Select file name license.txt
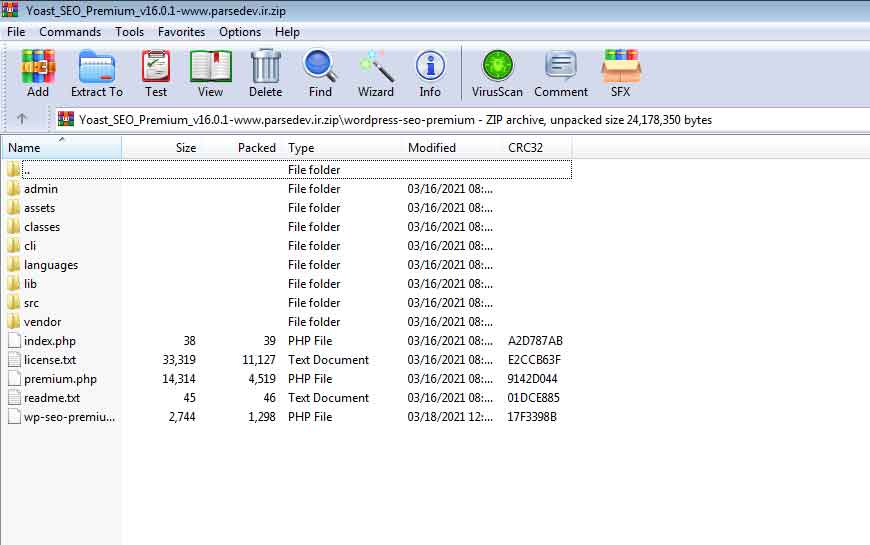The height and width of the screenshot is (545, 870). click(x=50, y=360)
